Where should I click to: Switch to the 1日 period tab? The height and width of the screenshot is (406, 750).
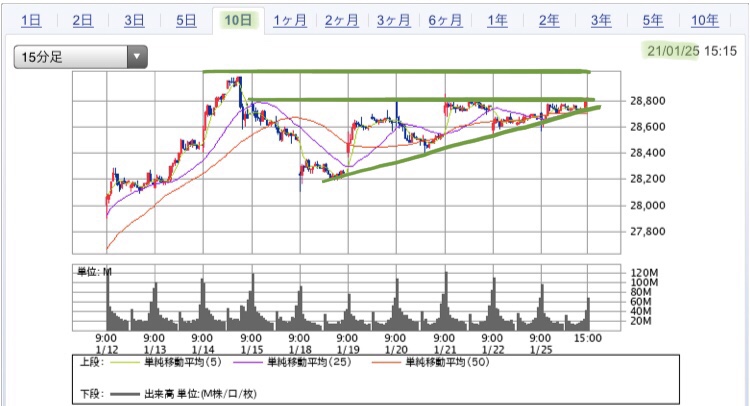[31, 21]
